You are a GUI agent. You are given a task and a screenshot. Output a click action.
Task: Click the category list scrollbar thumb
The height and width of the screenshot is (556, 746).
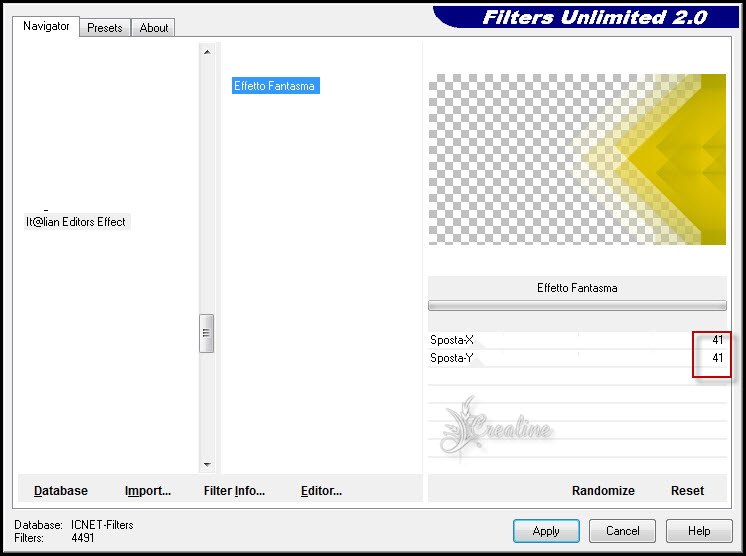point(207,333)
